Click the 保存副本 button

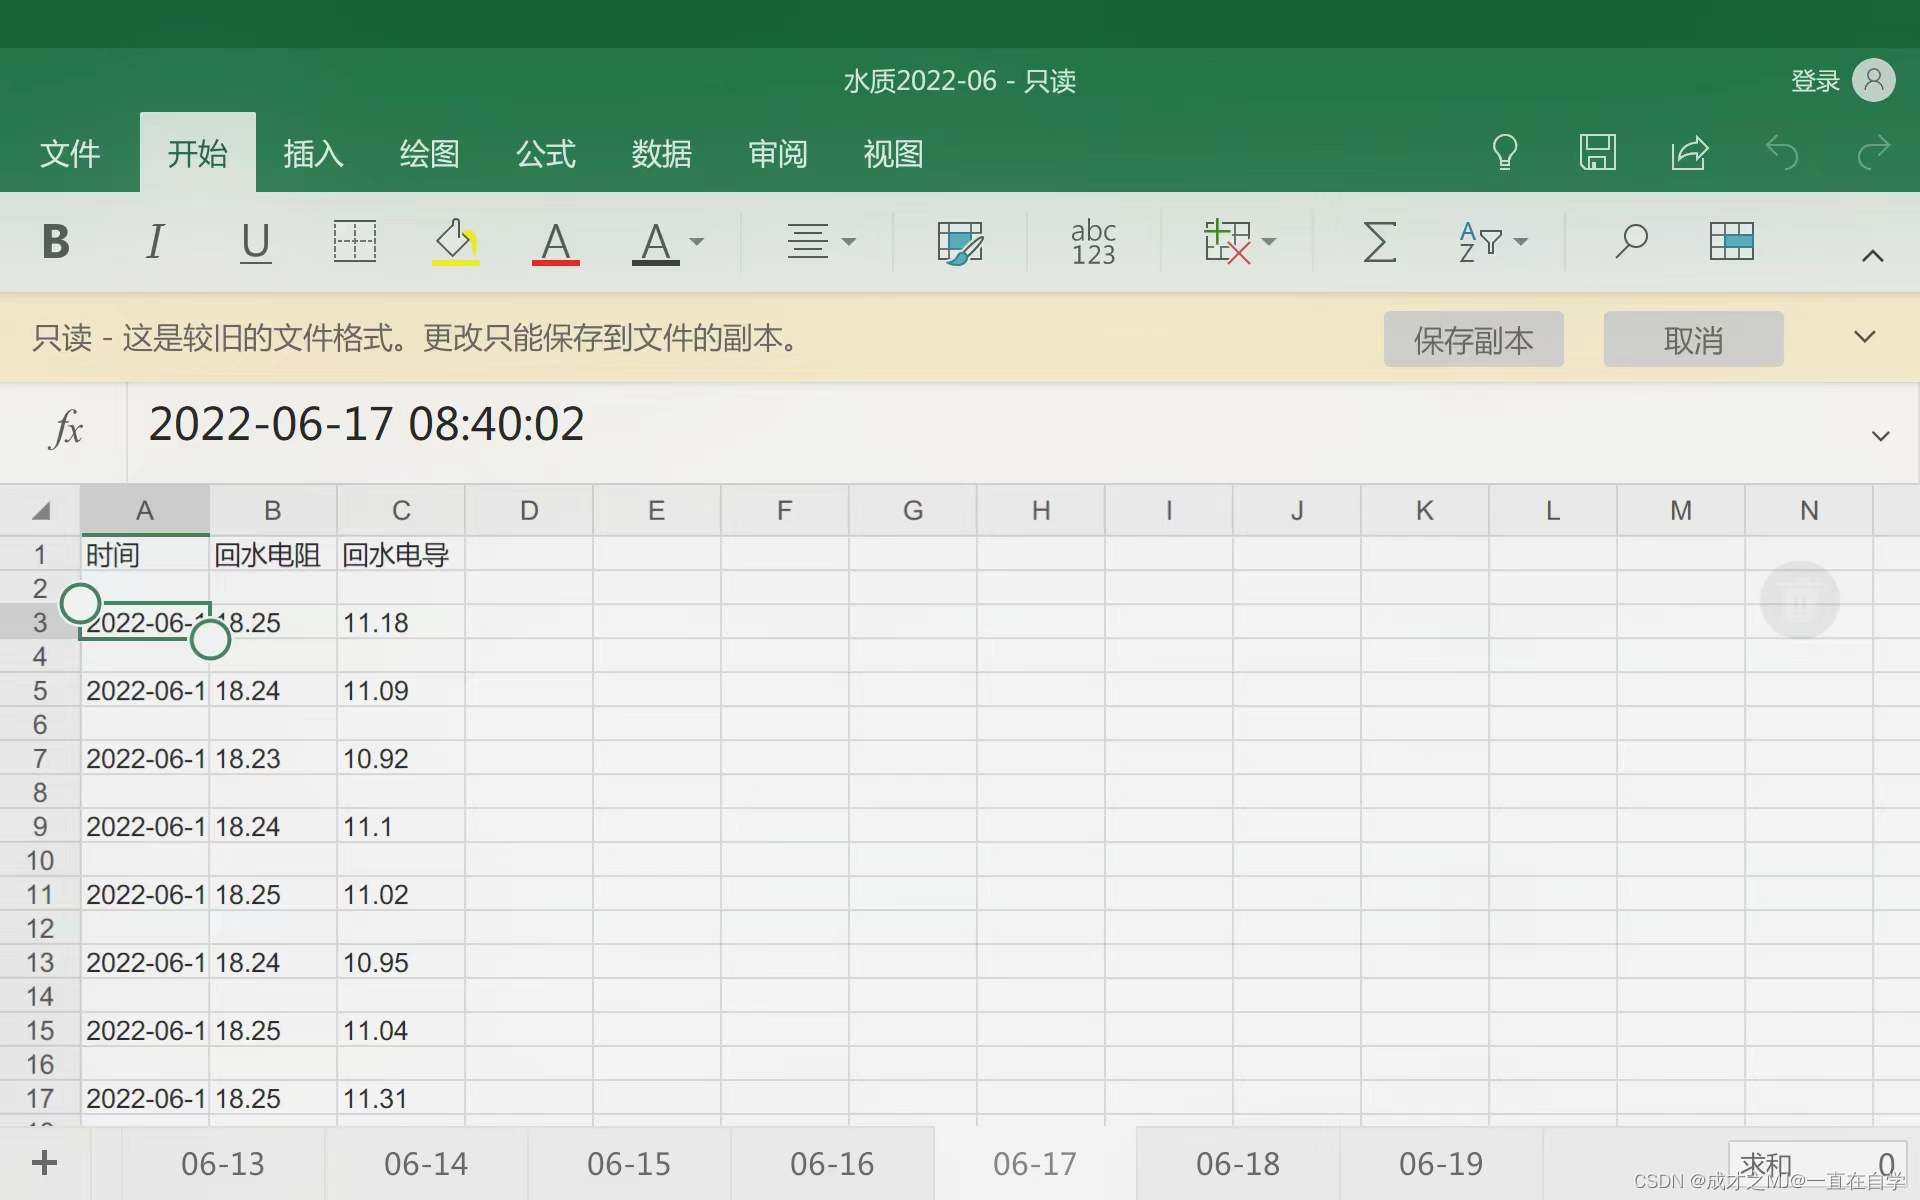[1473, 339]
